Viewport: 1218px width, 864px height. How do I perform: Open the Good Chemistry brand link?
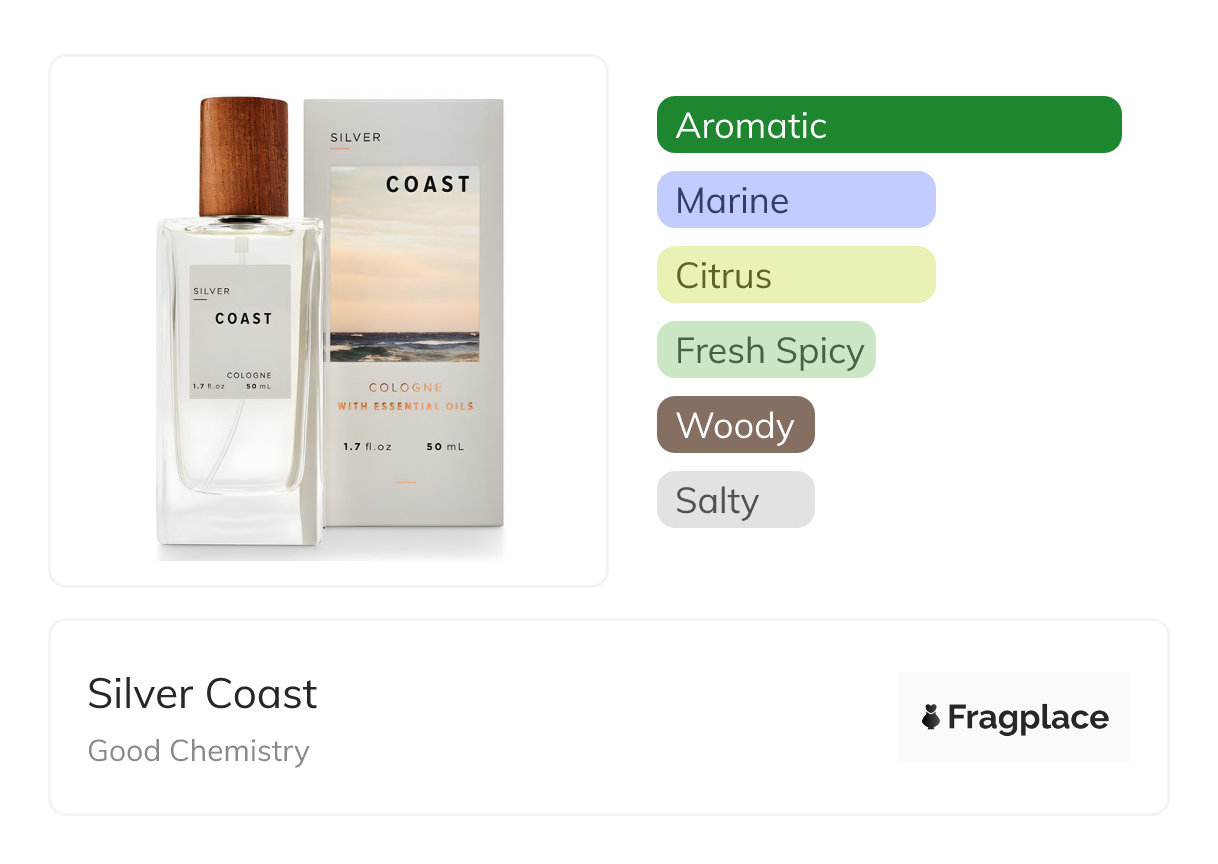(x=198, y=751)
